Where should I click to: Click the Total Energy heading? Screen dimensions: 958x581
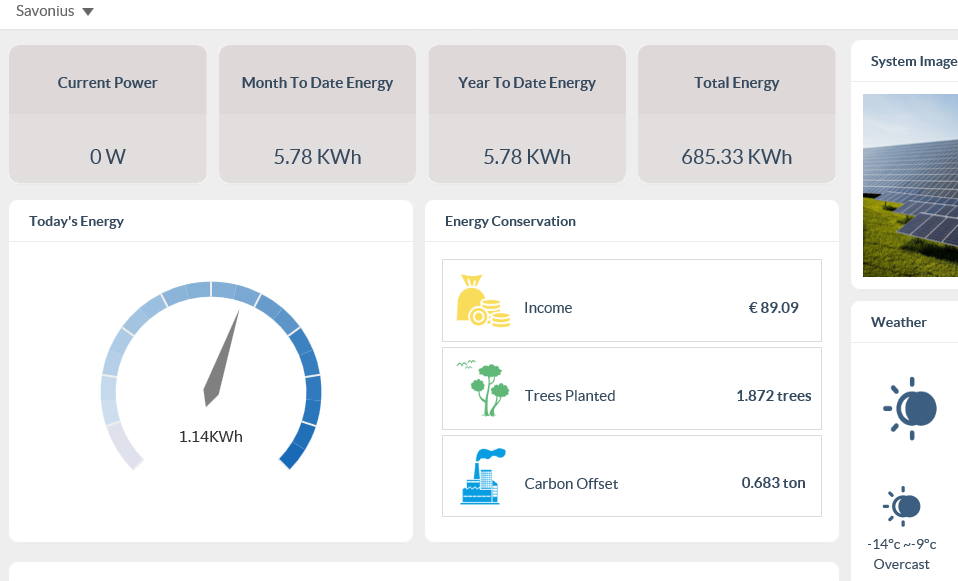[737, 83]
